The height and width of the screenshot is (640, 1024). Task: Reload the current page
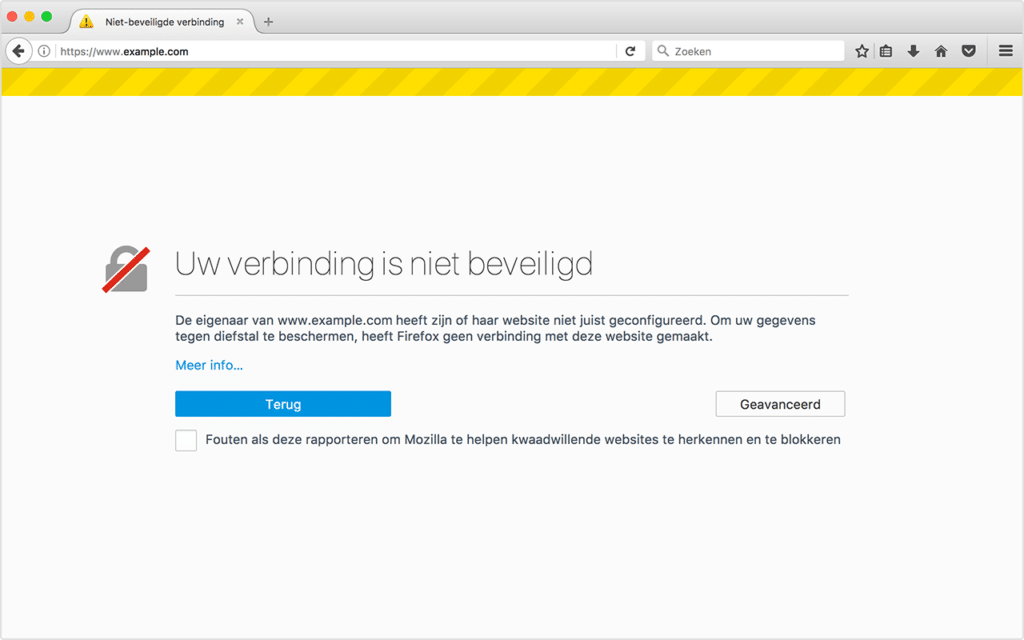[x=630, y=50]
